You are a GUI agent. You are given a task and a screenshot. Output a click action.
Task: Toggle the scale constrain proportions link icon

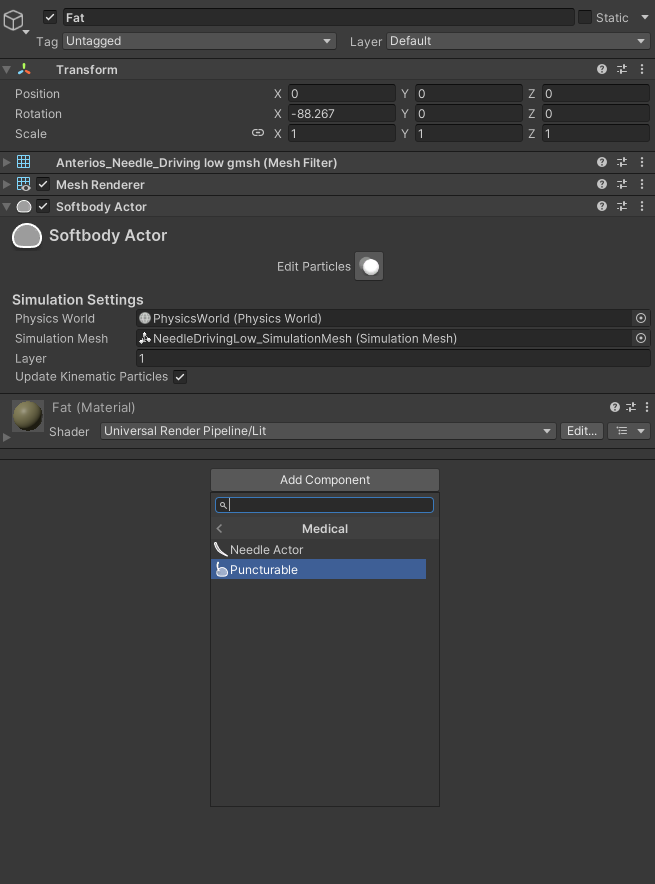pos(258,134)
